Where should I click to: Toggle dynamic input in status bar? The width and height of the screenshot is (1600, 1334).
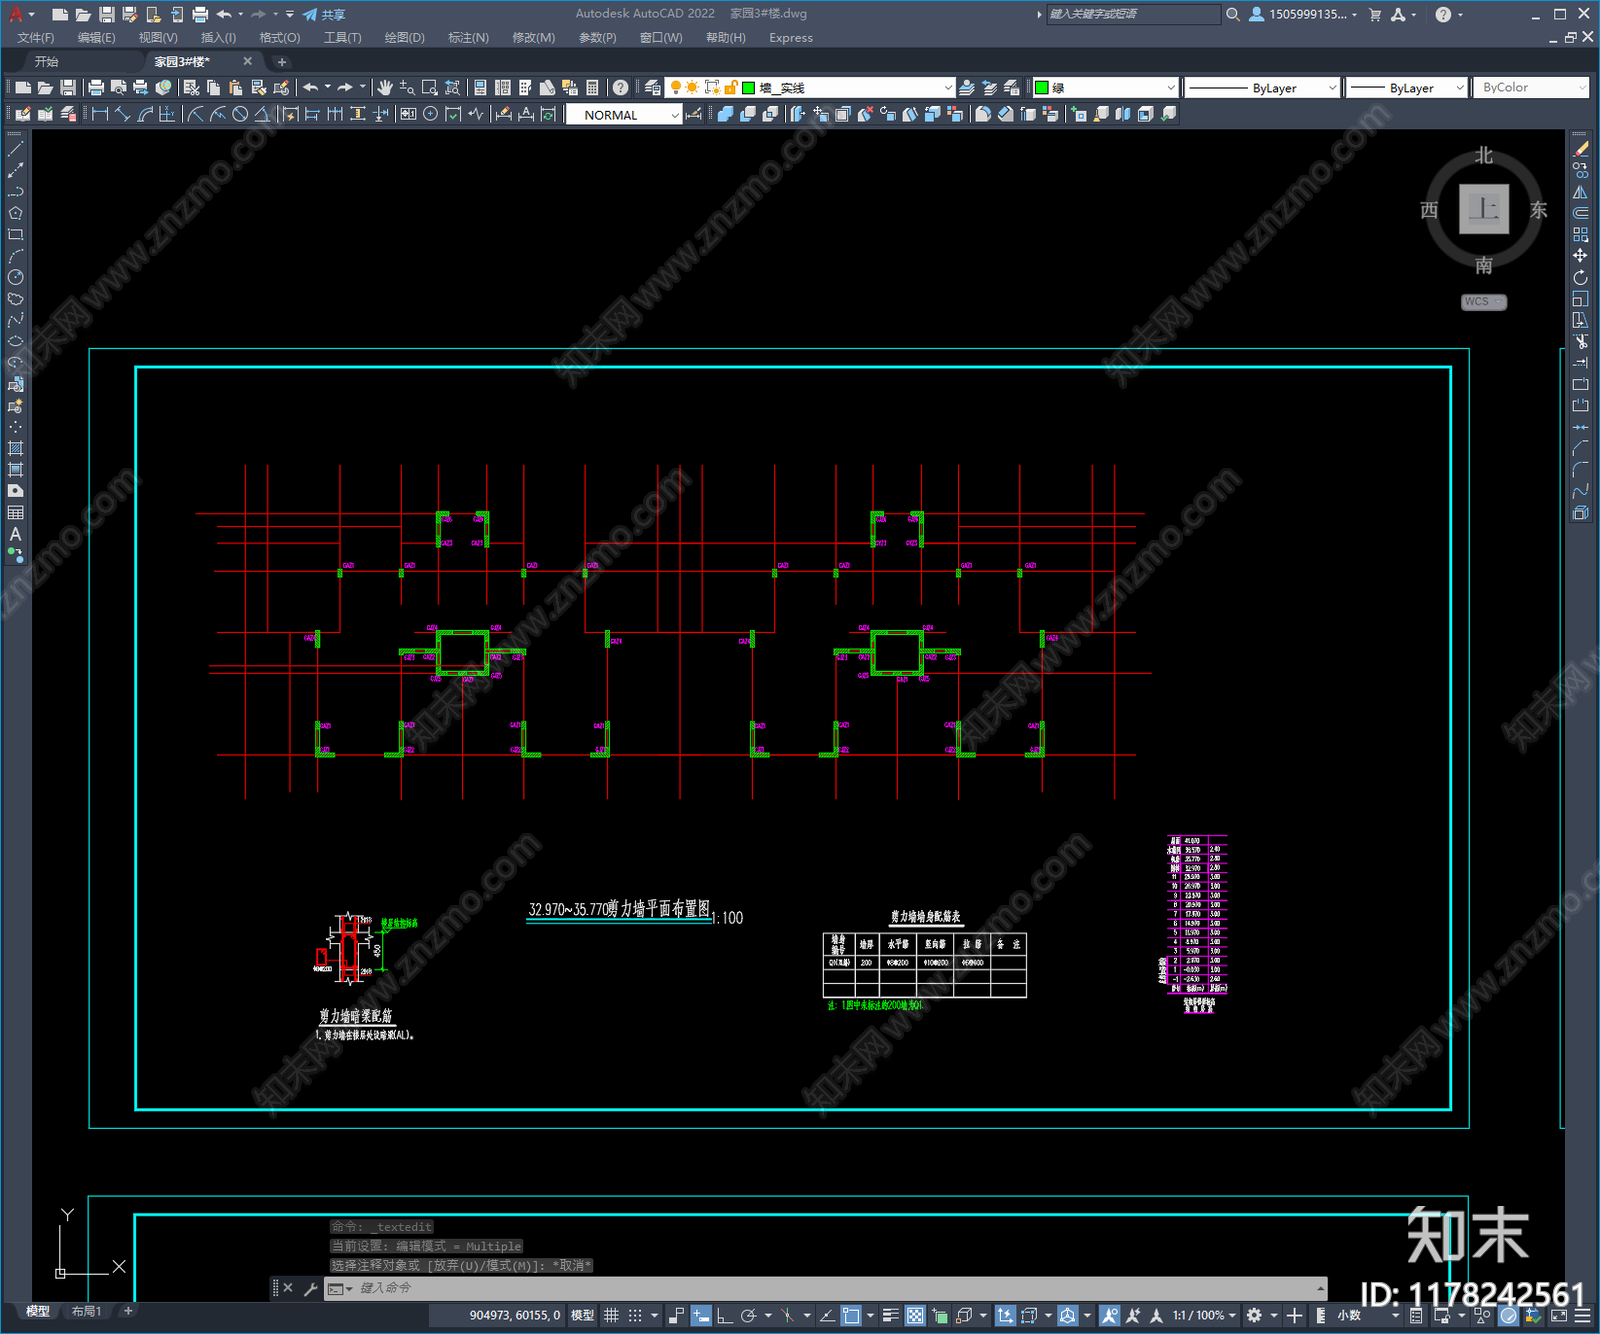coord(701,1315)
